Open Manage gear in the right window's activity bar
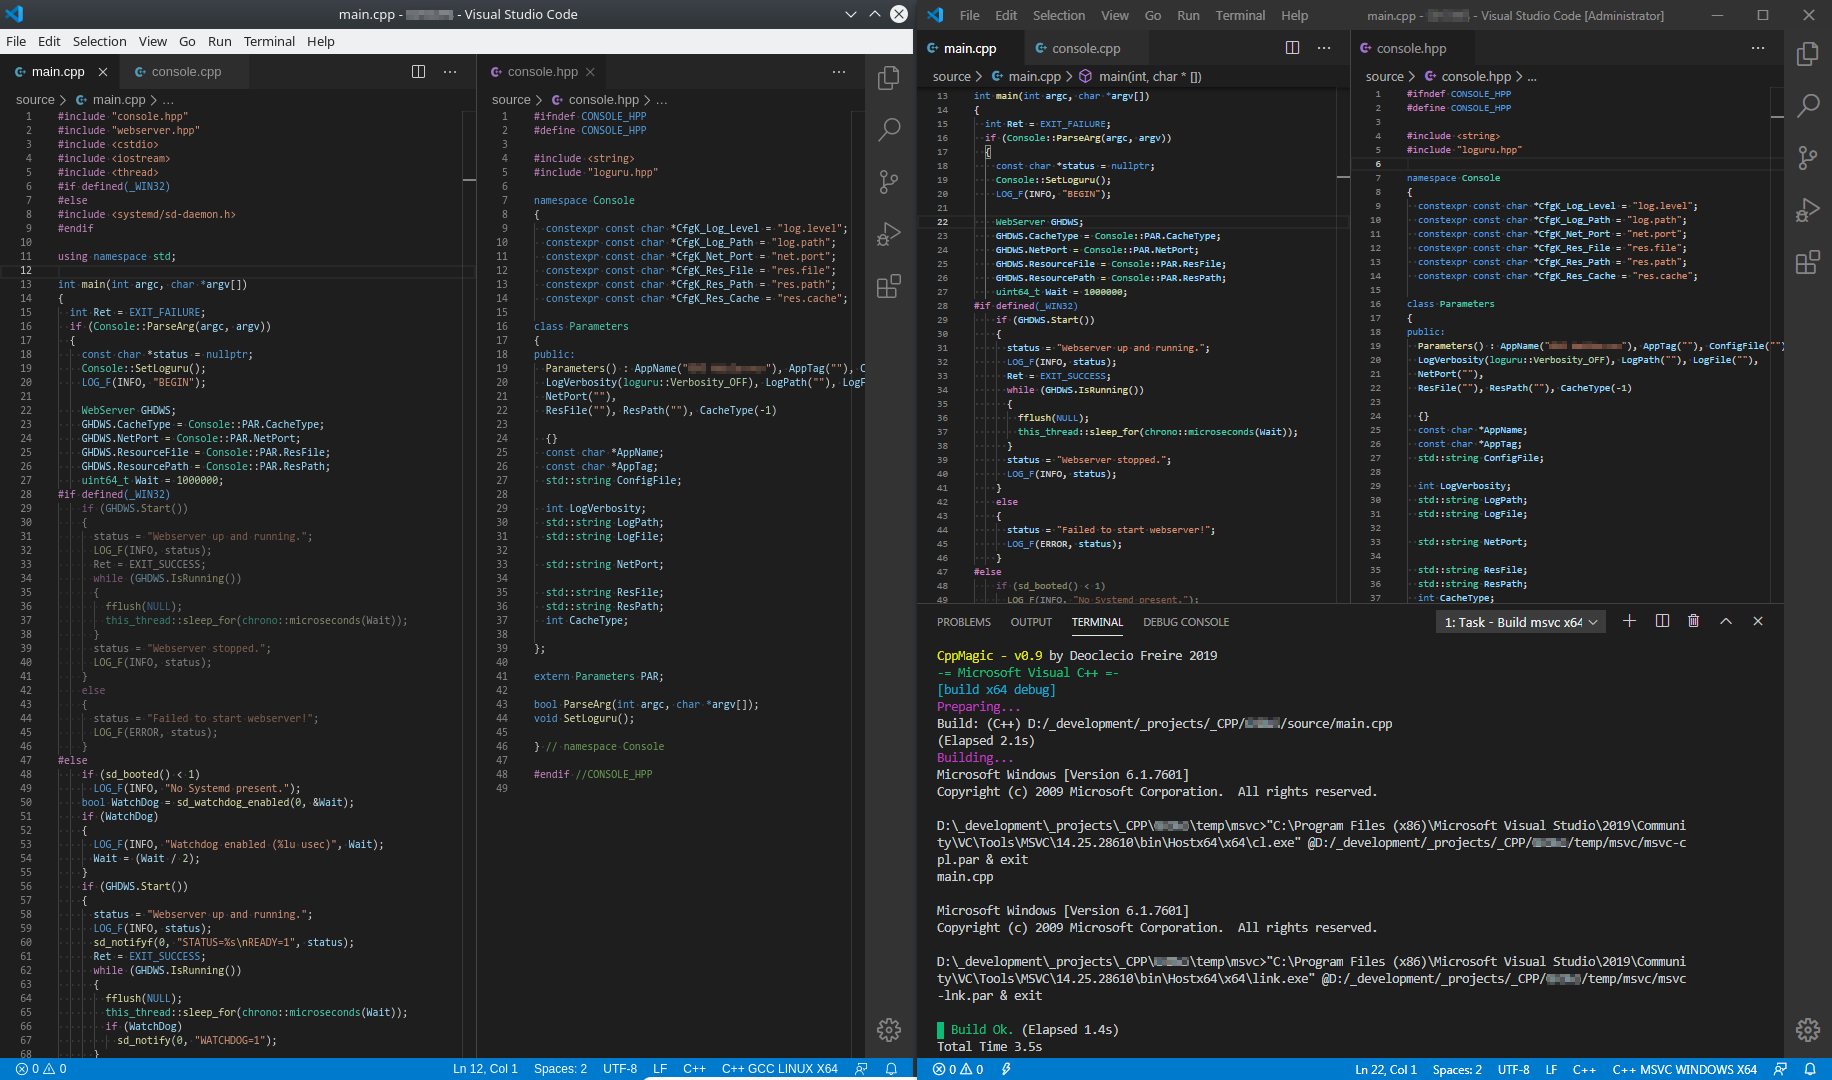Screen dimensions: 1832x1080 [1807, 1029]
